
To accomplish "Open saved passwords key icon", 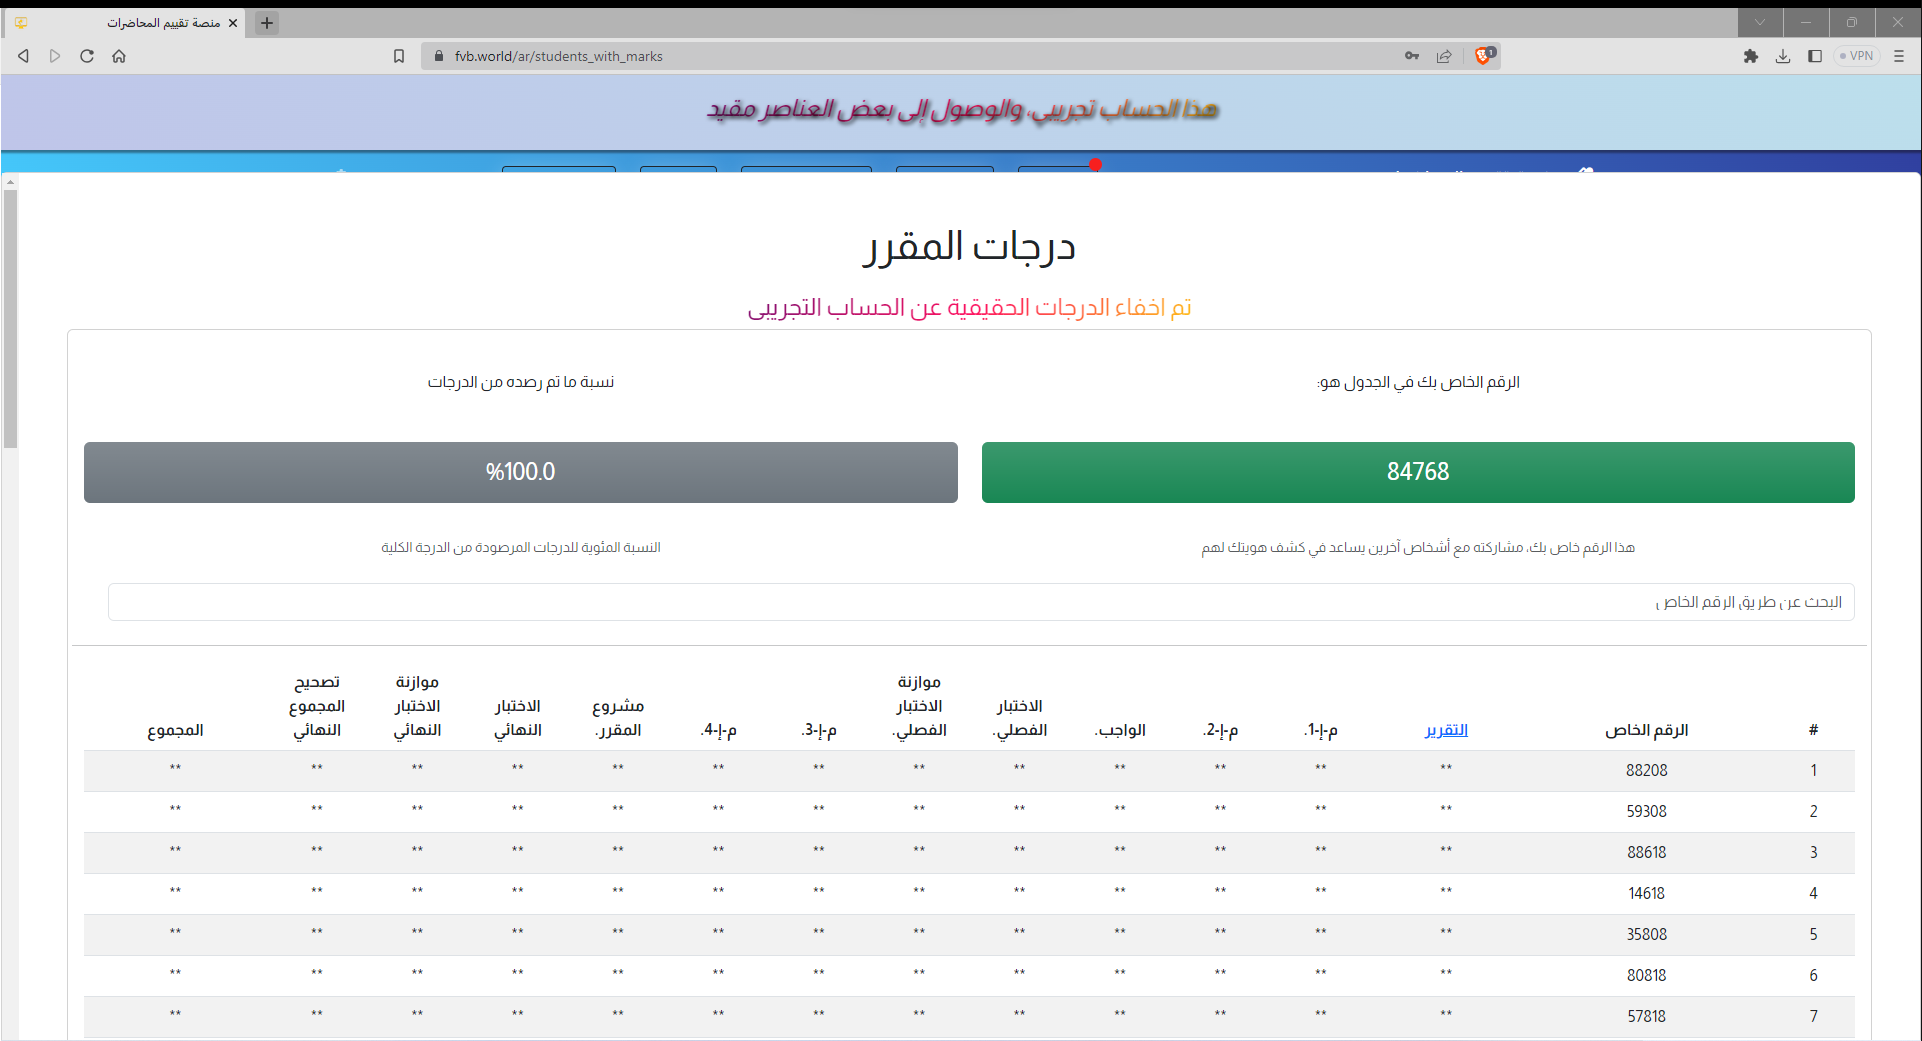I will tap(1412, 56).
